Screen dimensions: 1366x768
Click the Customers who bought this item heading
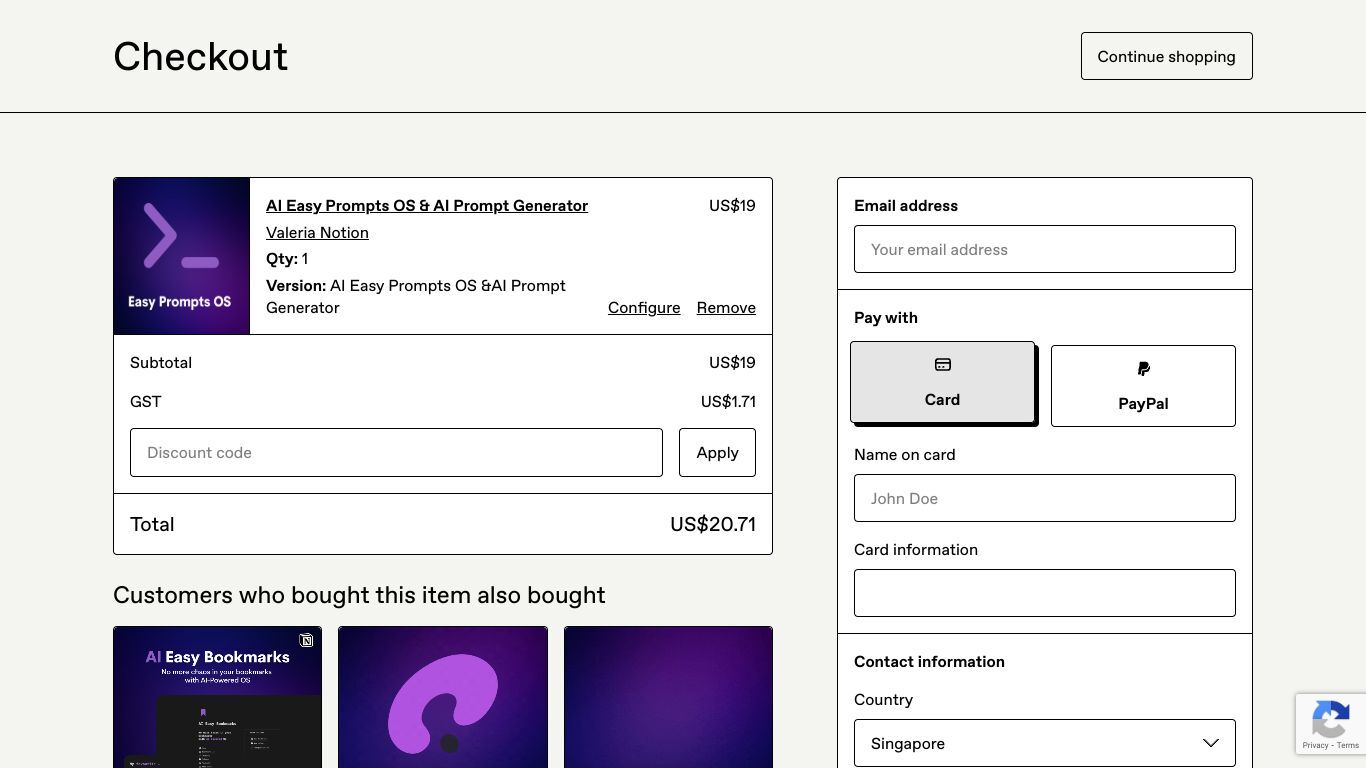[x=359, y=595]
